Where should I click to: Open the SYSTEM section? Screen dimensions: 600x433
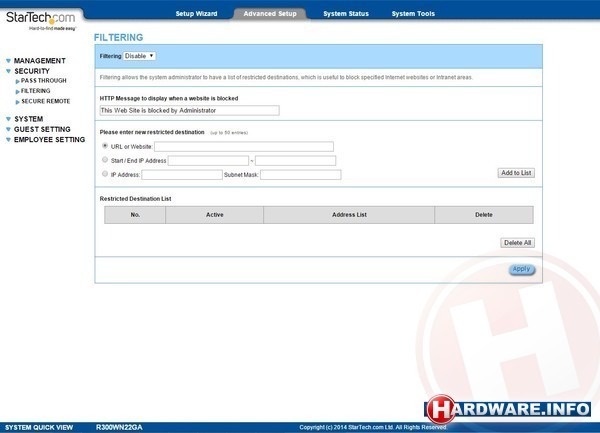click(29, 119)
